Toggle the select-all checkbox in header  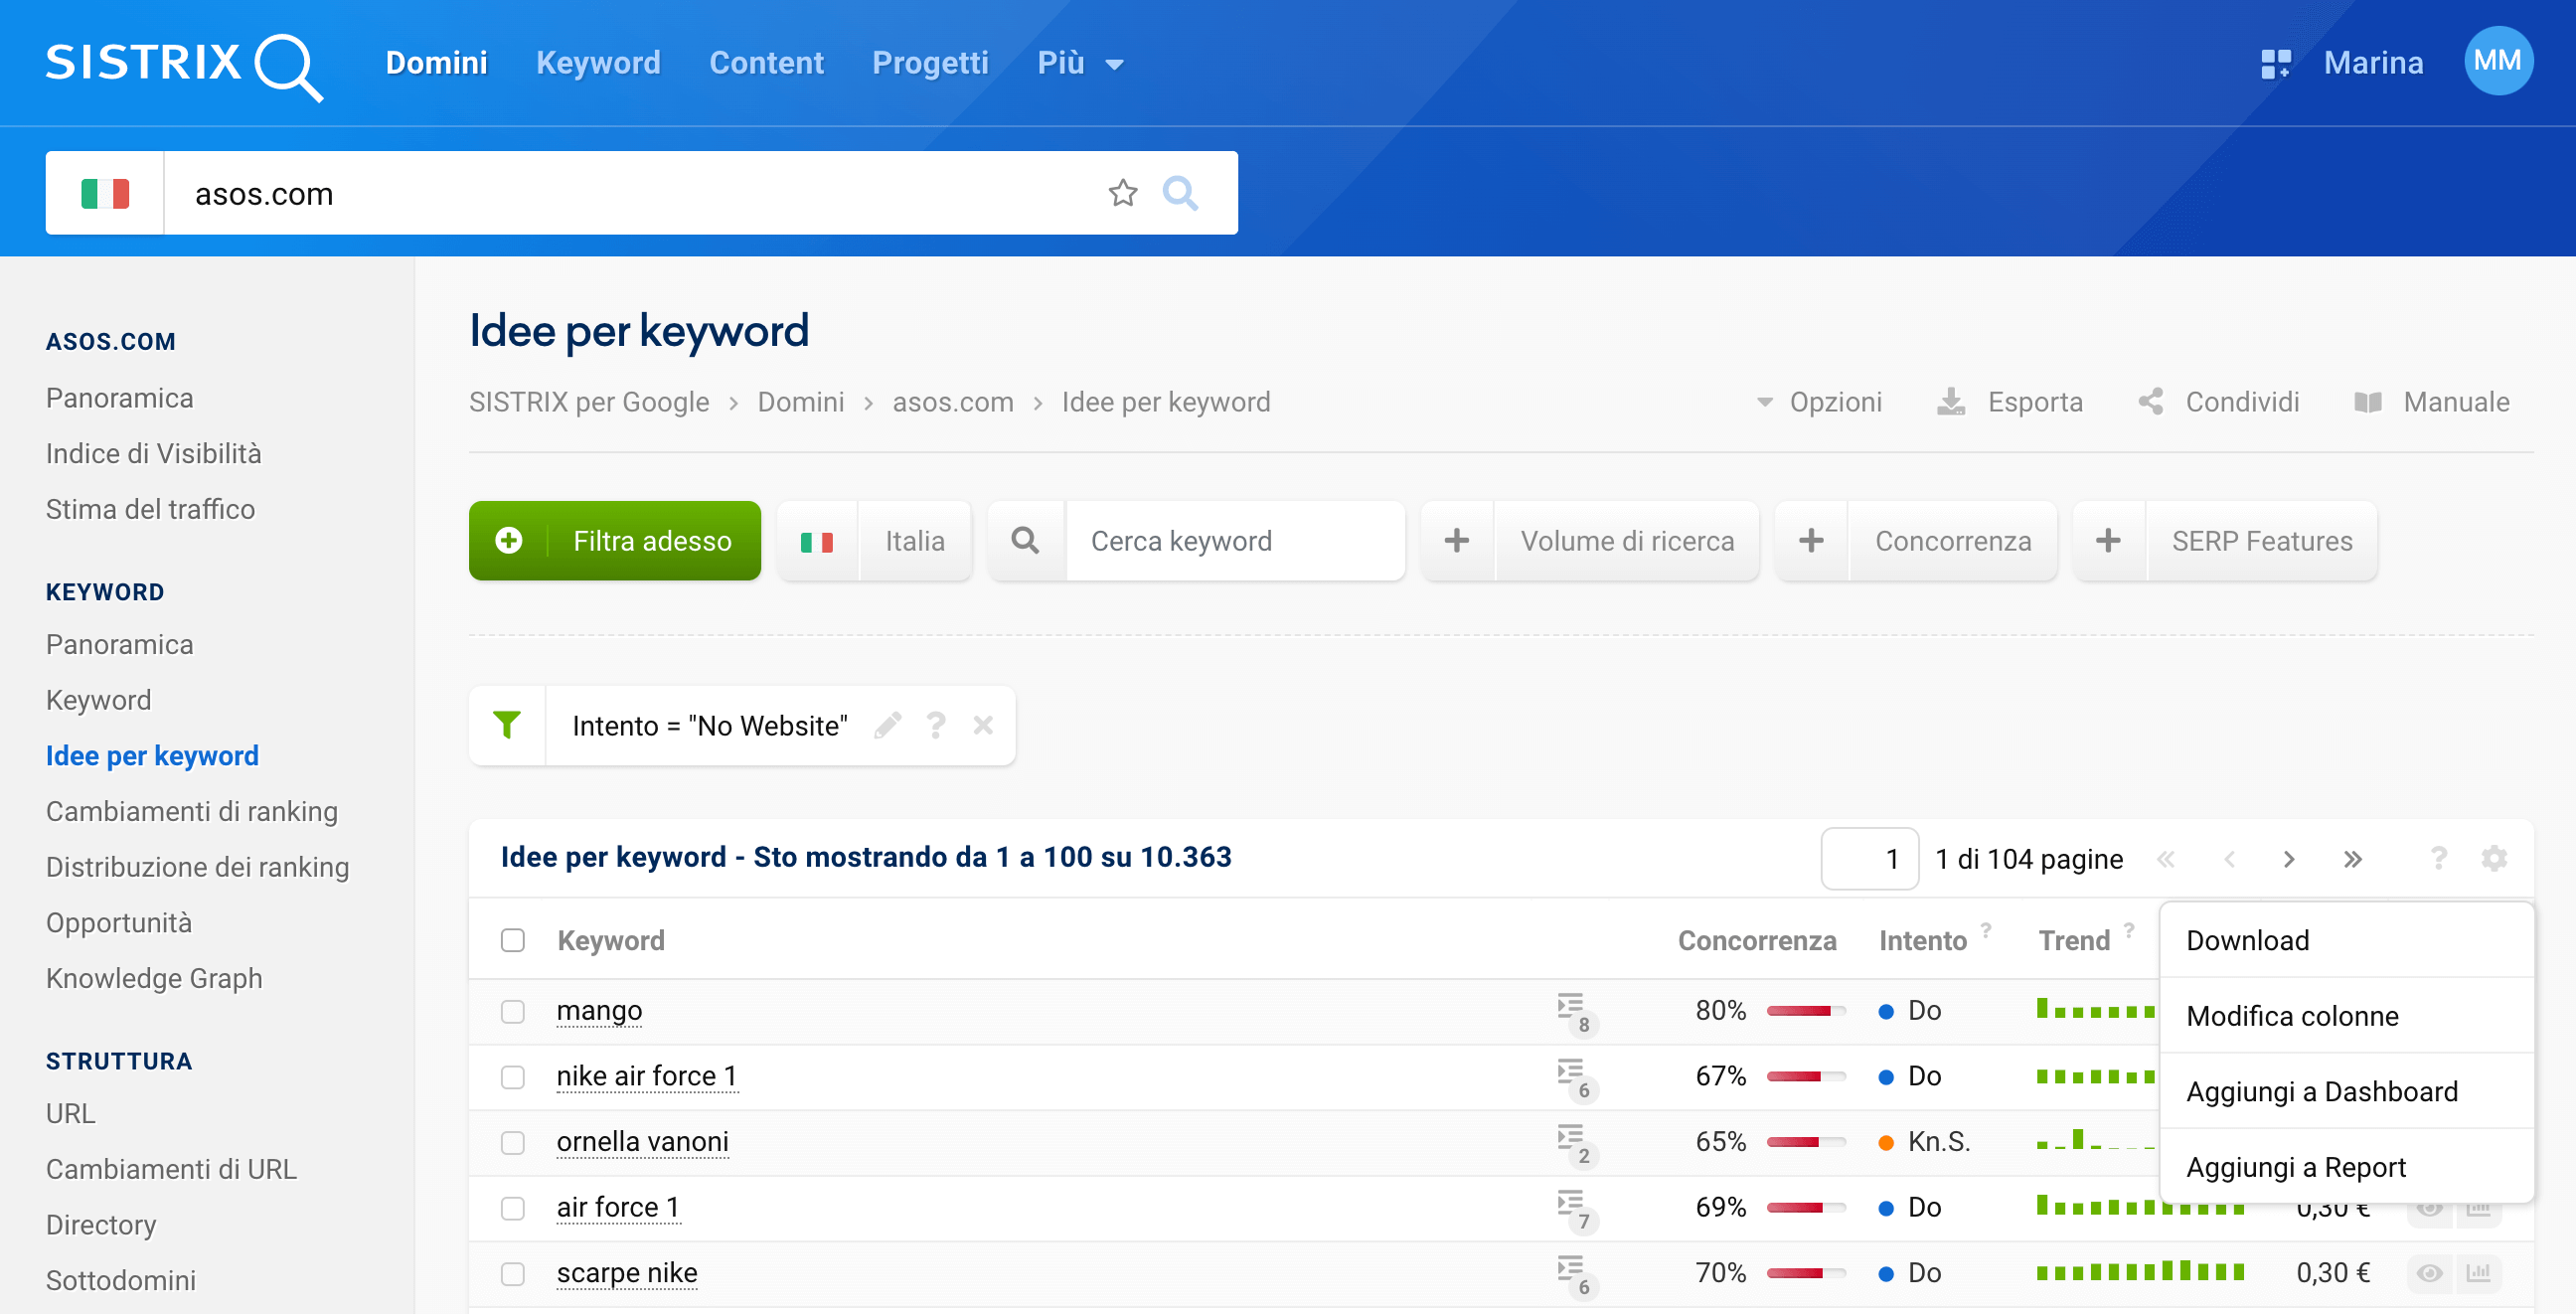pos(513,938)
